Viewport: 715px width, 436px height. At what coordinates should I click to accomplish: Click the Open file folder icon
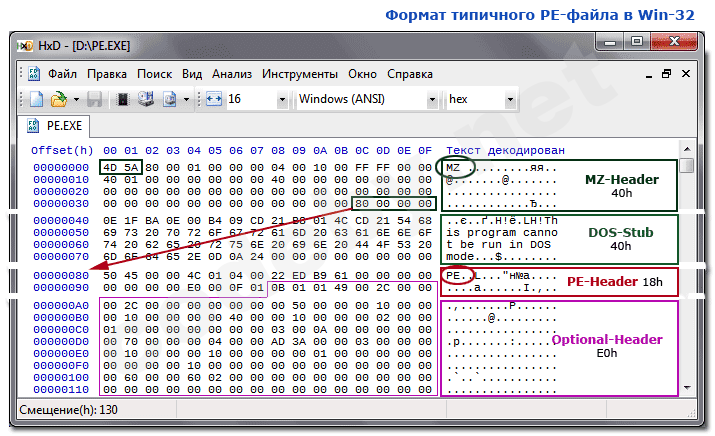pos(58,99)
